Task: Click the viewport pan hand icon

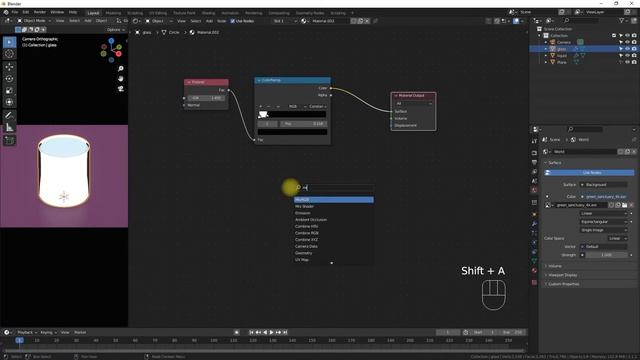Action: 120,78
